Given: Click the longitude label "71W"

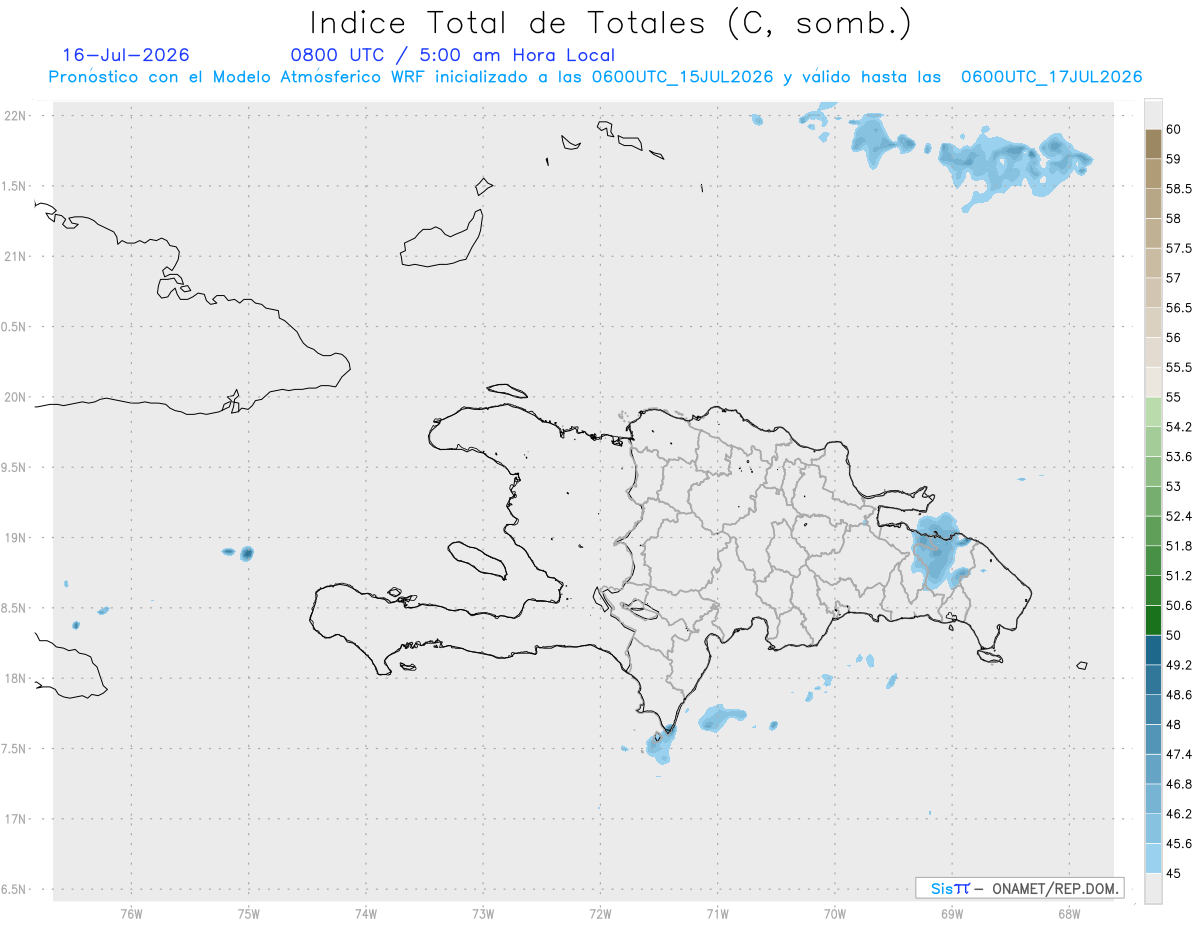Looking at the screenshot, I should 717,913.
